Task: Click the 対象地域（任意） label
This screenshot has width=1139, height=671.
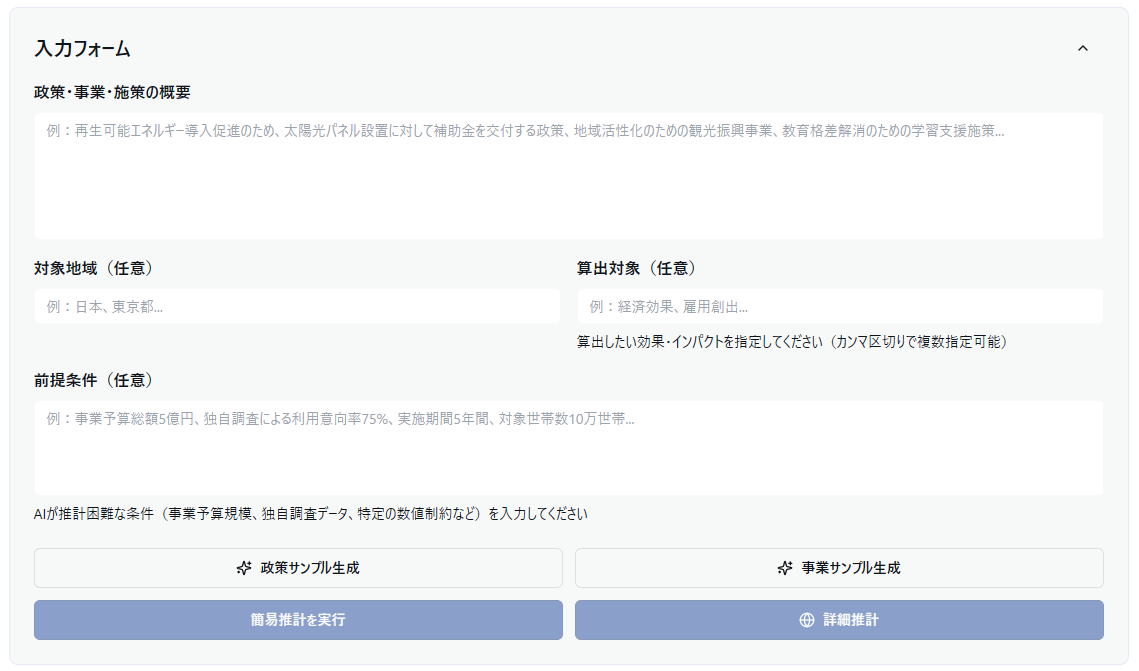Action: click(93, 268)
